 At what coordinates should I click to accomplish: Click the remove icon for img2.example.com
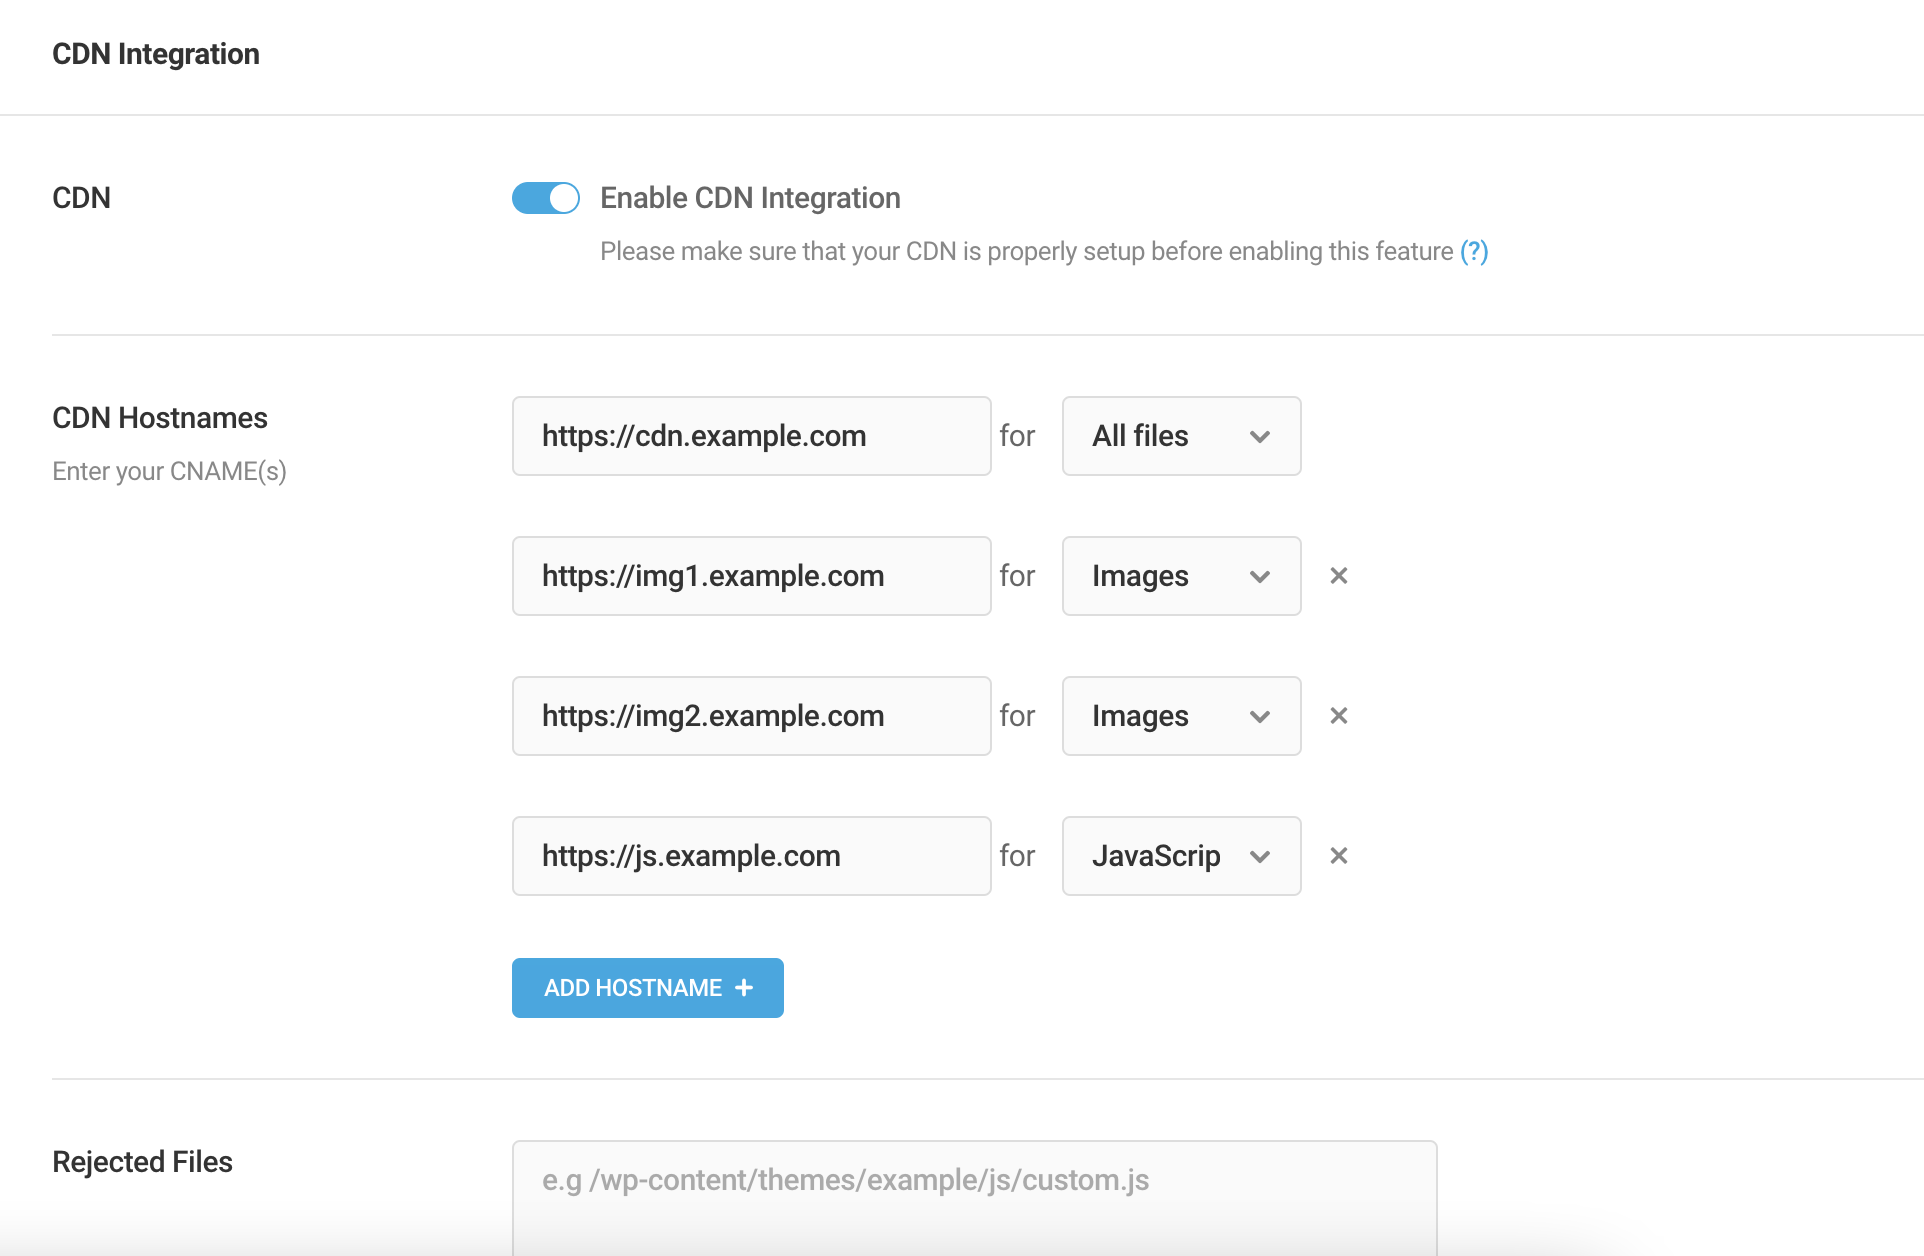1339,715
